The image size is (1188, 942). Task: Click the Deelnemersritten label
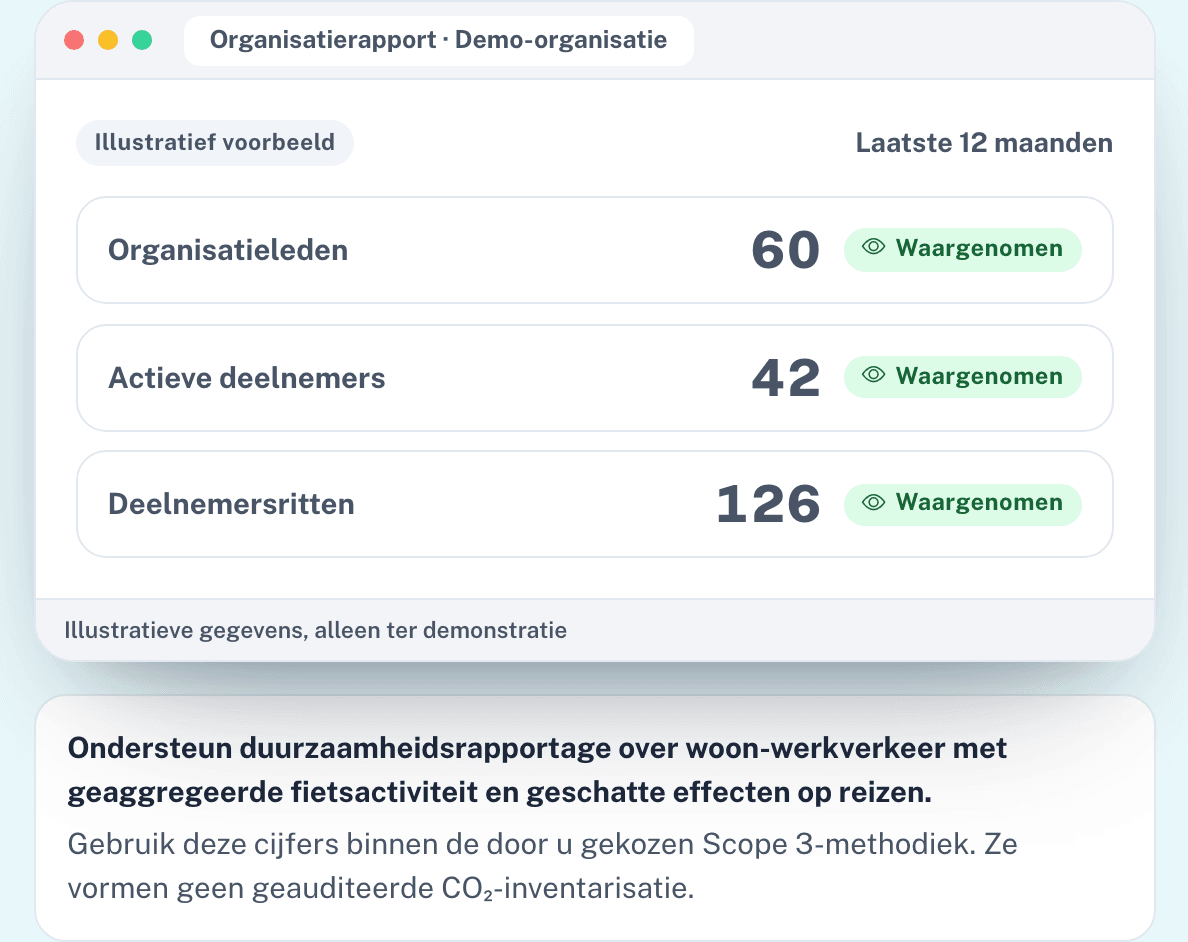click(231, 504)
